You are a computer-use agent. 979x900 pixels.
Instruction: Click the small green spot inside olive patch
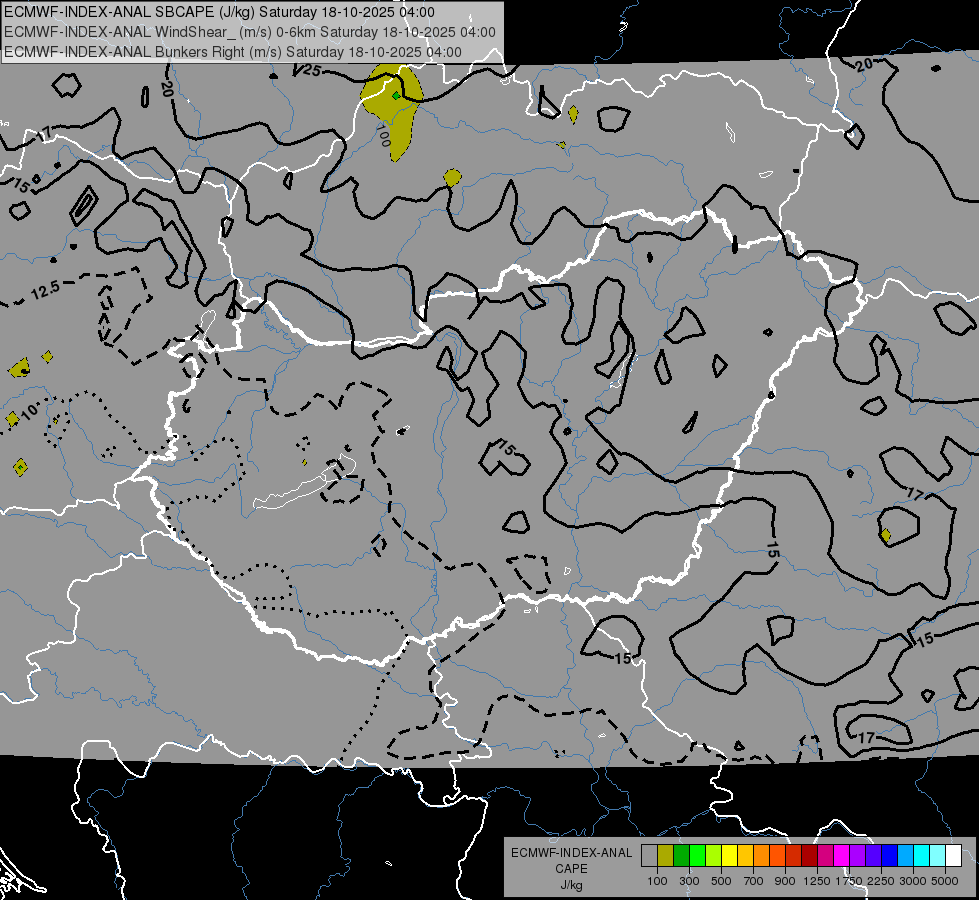pyautogui.click(x=396, y=96)
